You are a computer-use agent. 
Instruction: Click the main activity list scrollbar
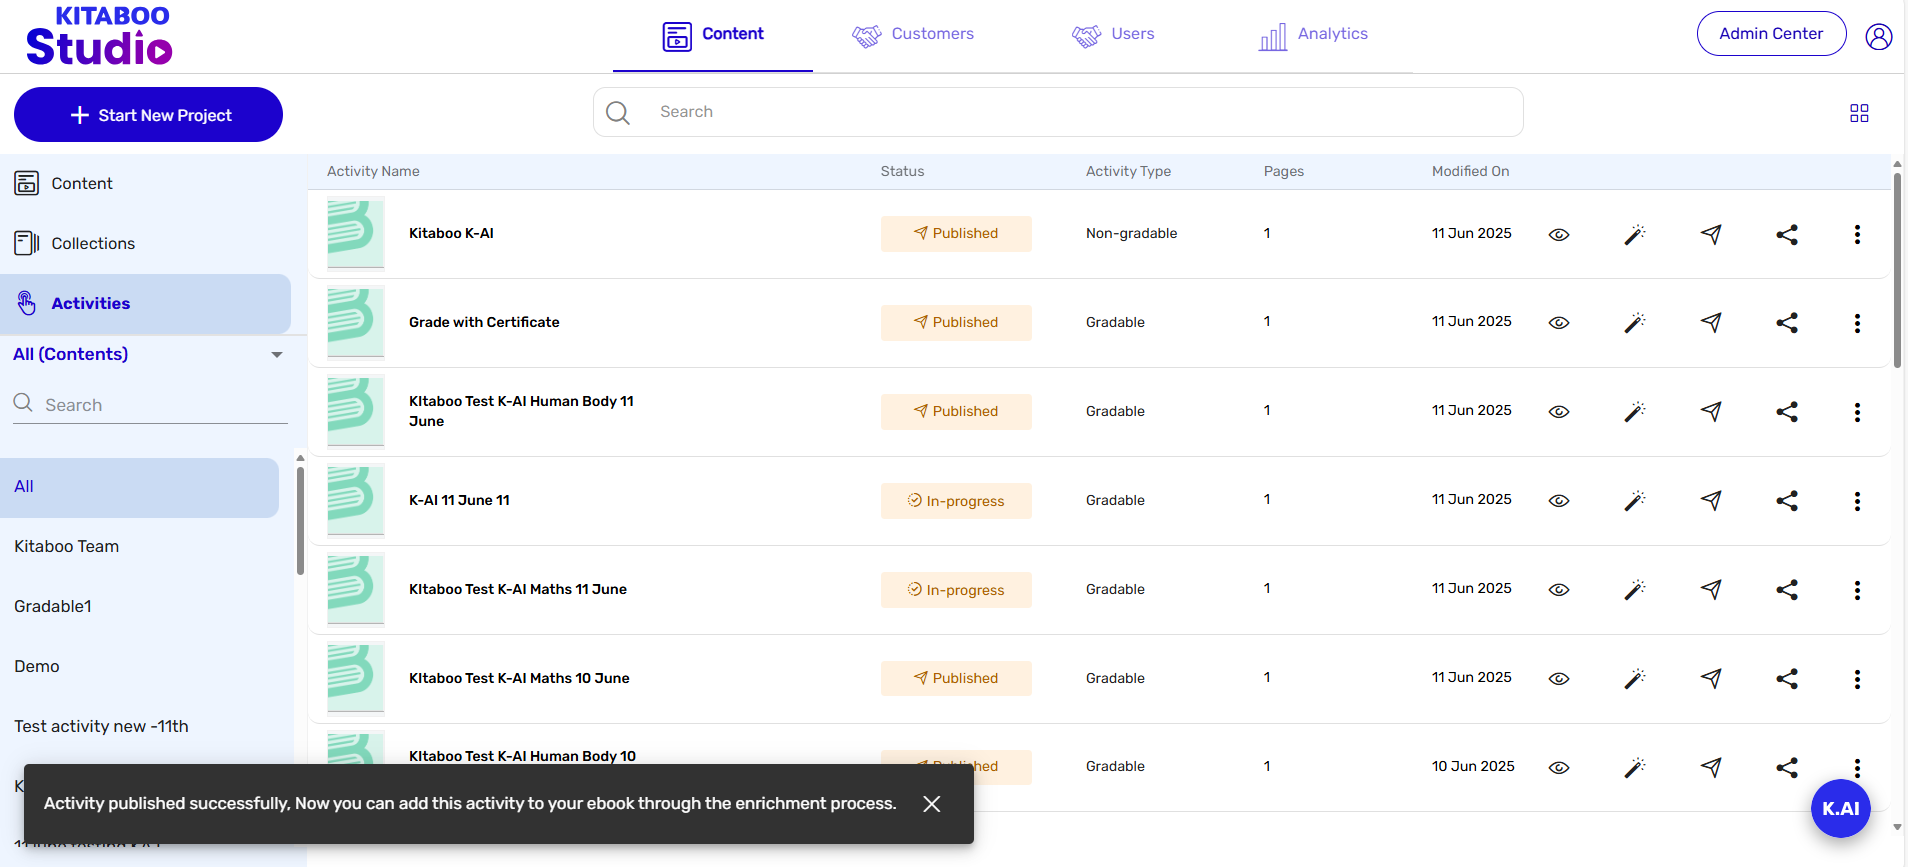click(x=1897, y=271)
